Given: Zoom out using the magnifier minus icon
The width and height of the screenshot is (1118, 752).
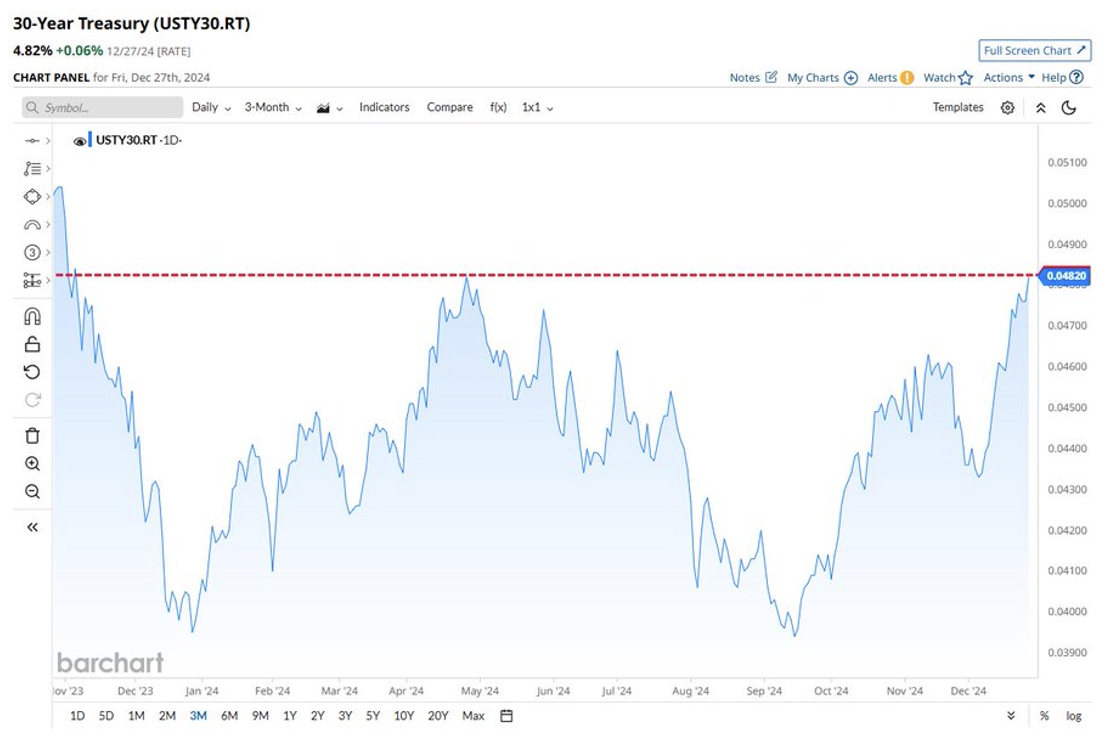Looking at the screenshot, I should tap(32, 491).
